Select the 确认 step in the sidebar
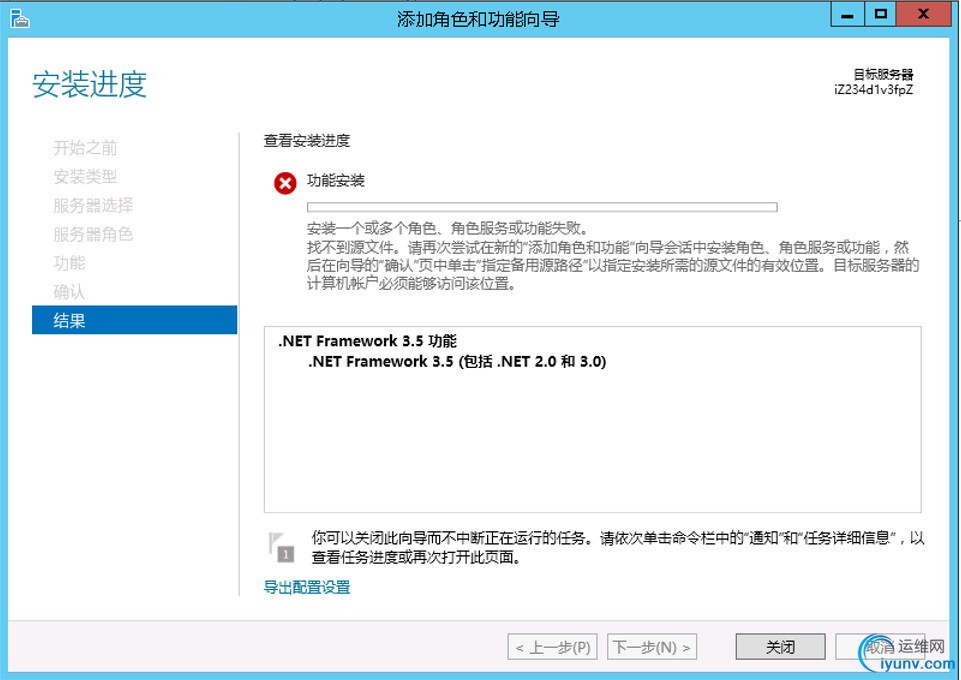Screen dimensions: 961x680 pyautogui.click(x=69, y=292)
